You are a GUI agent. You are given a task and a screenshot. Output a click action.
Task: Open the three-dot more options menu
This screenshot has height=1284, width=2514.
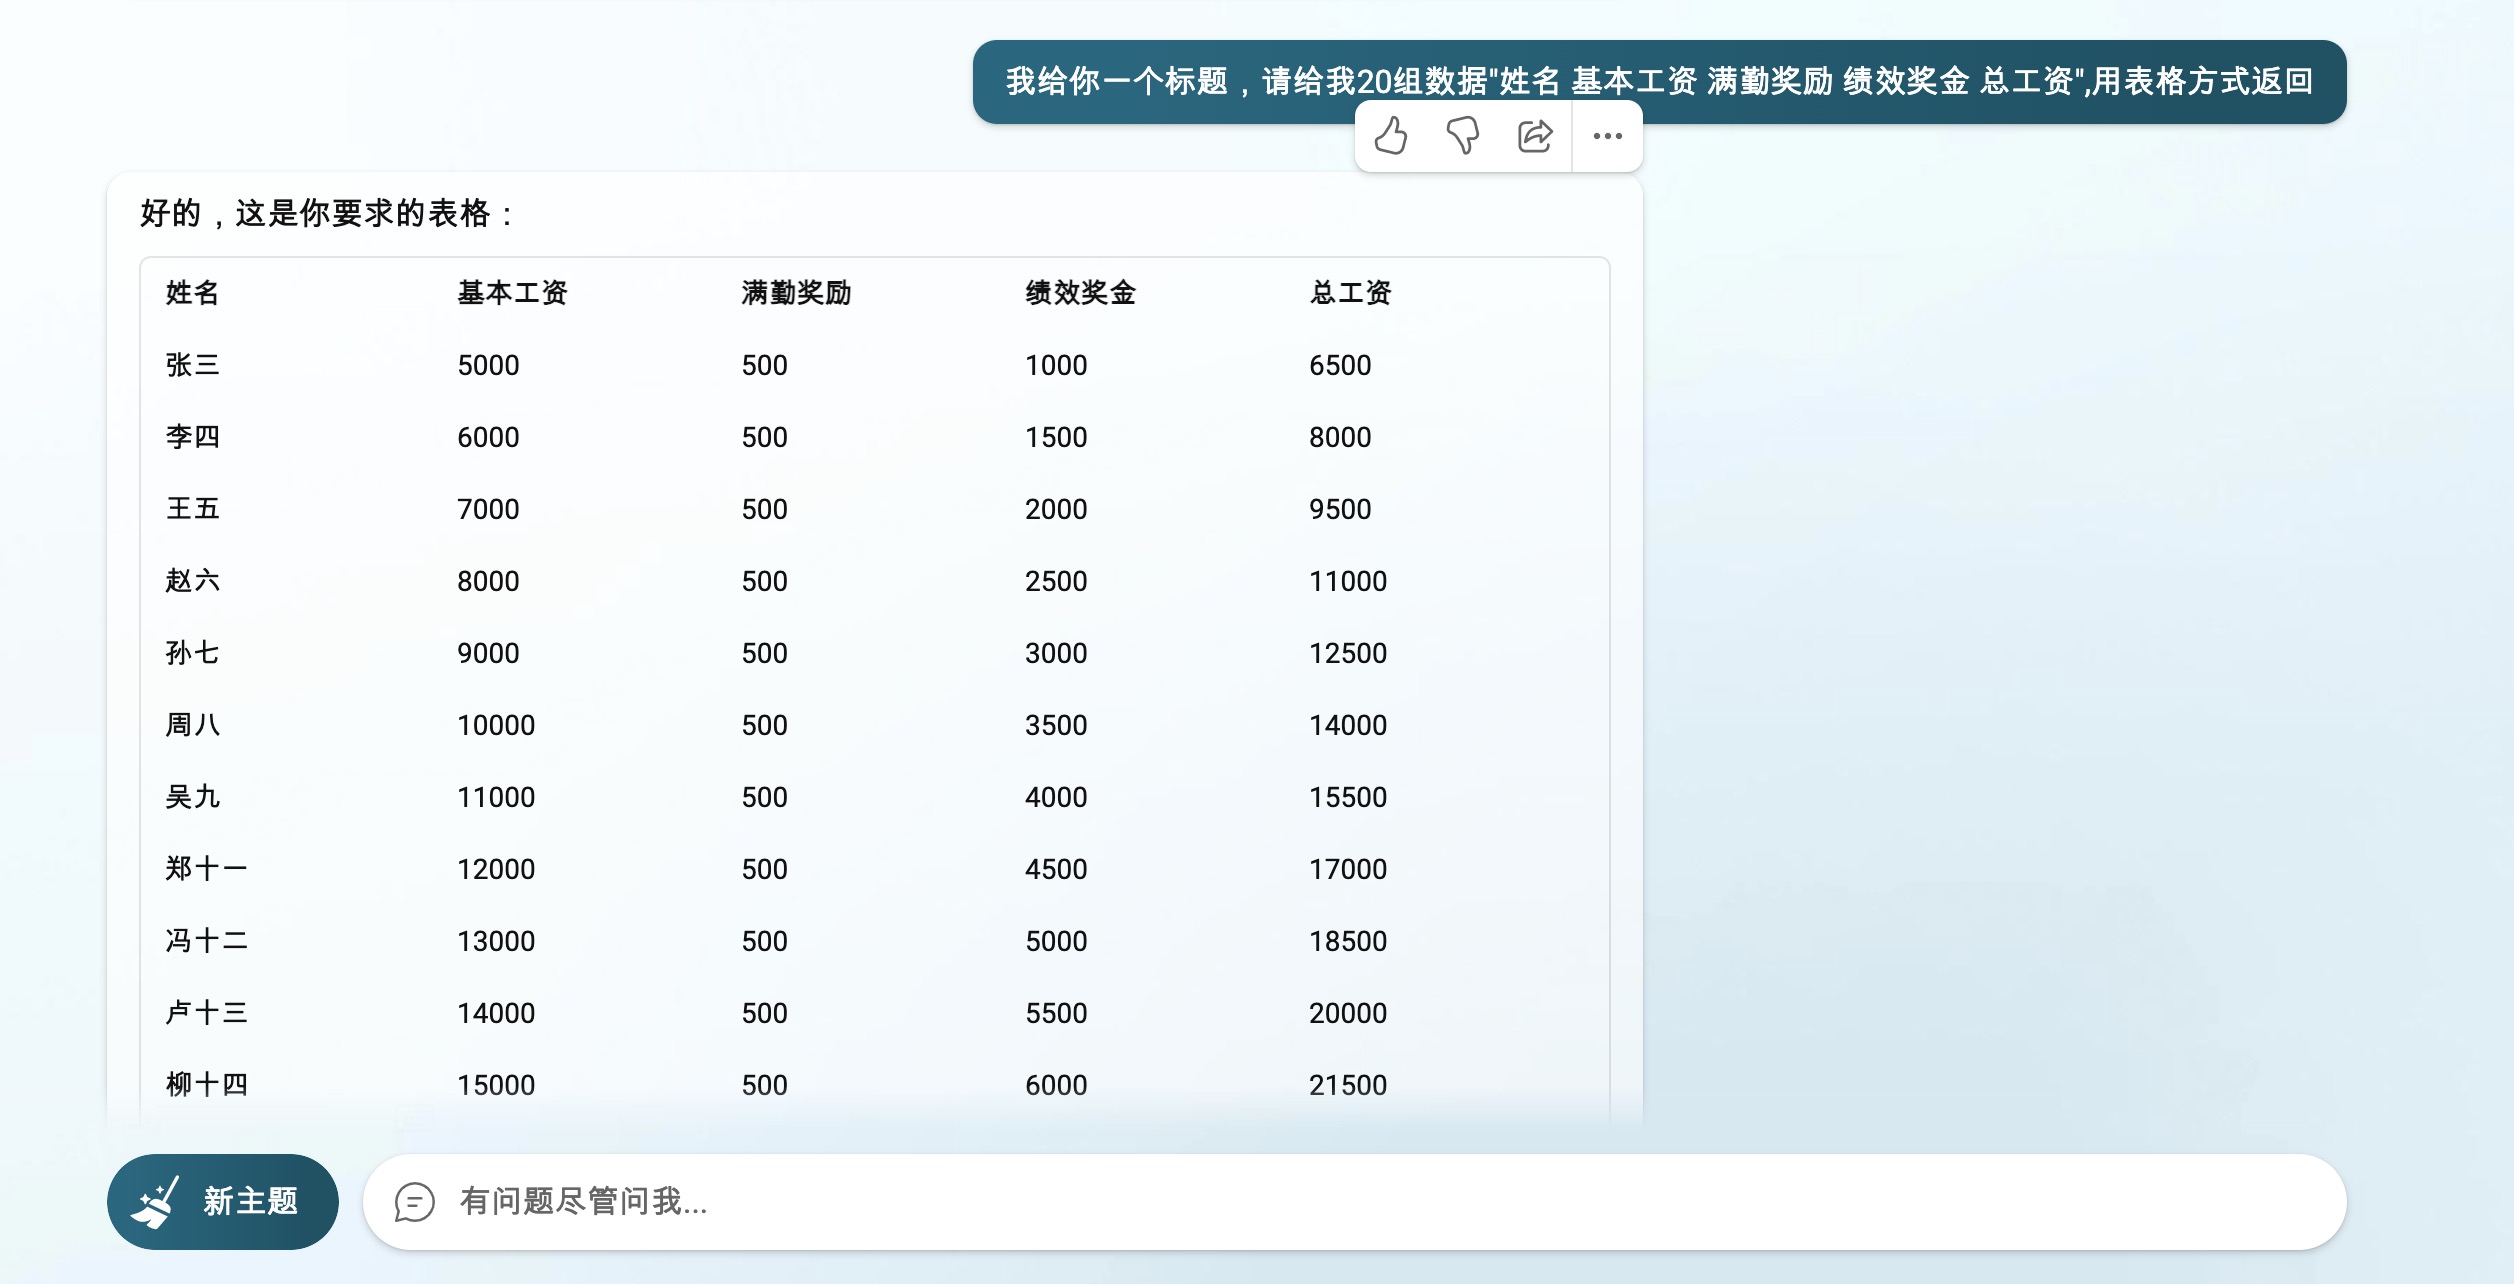[x=1607, y=136]
